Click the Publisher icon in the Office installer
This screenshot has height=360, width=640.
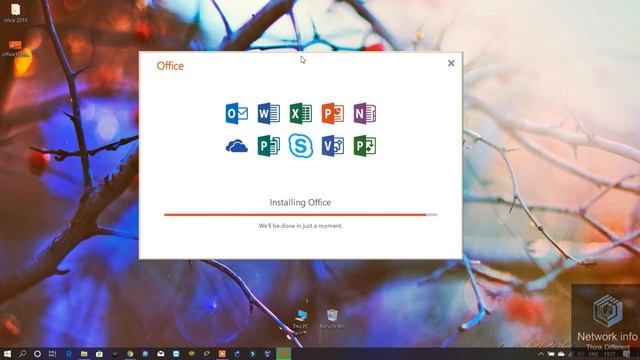pos(269,146)
